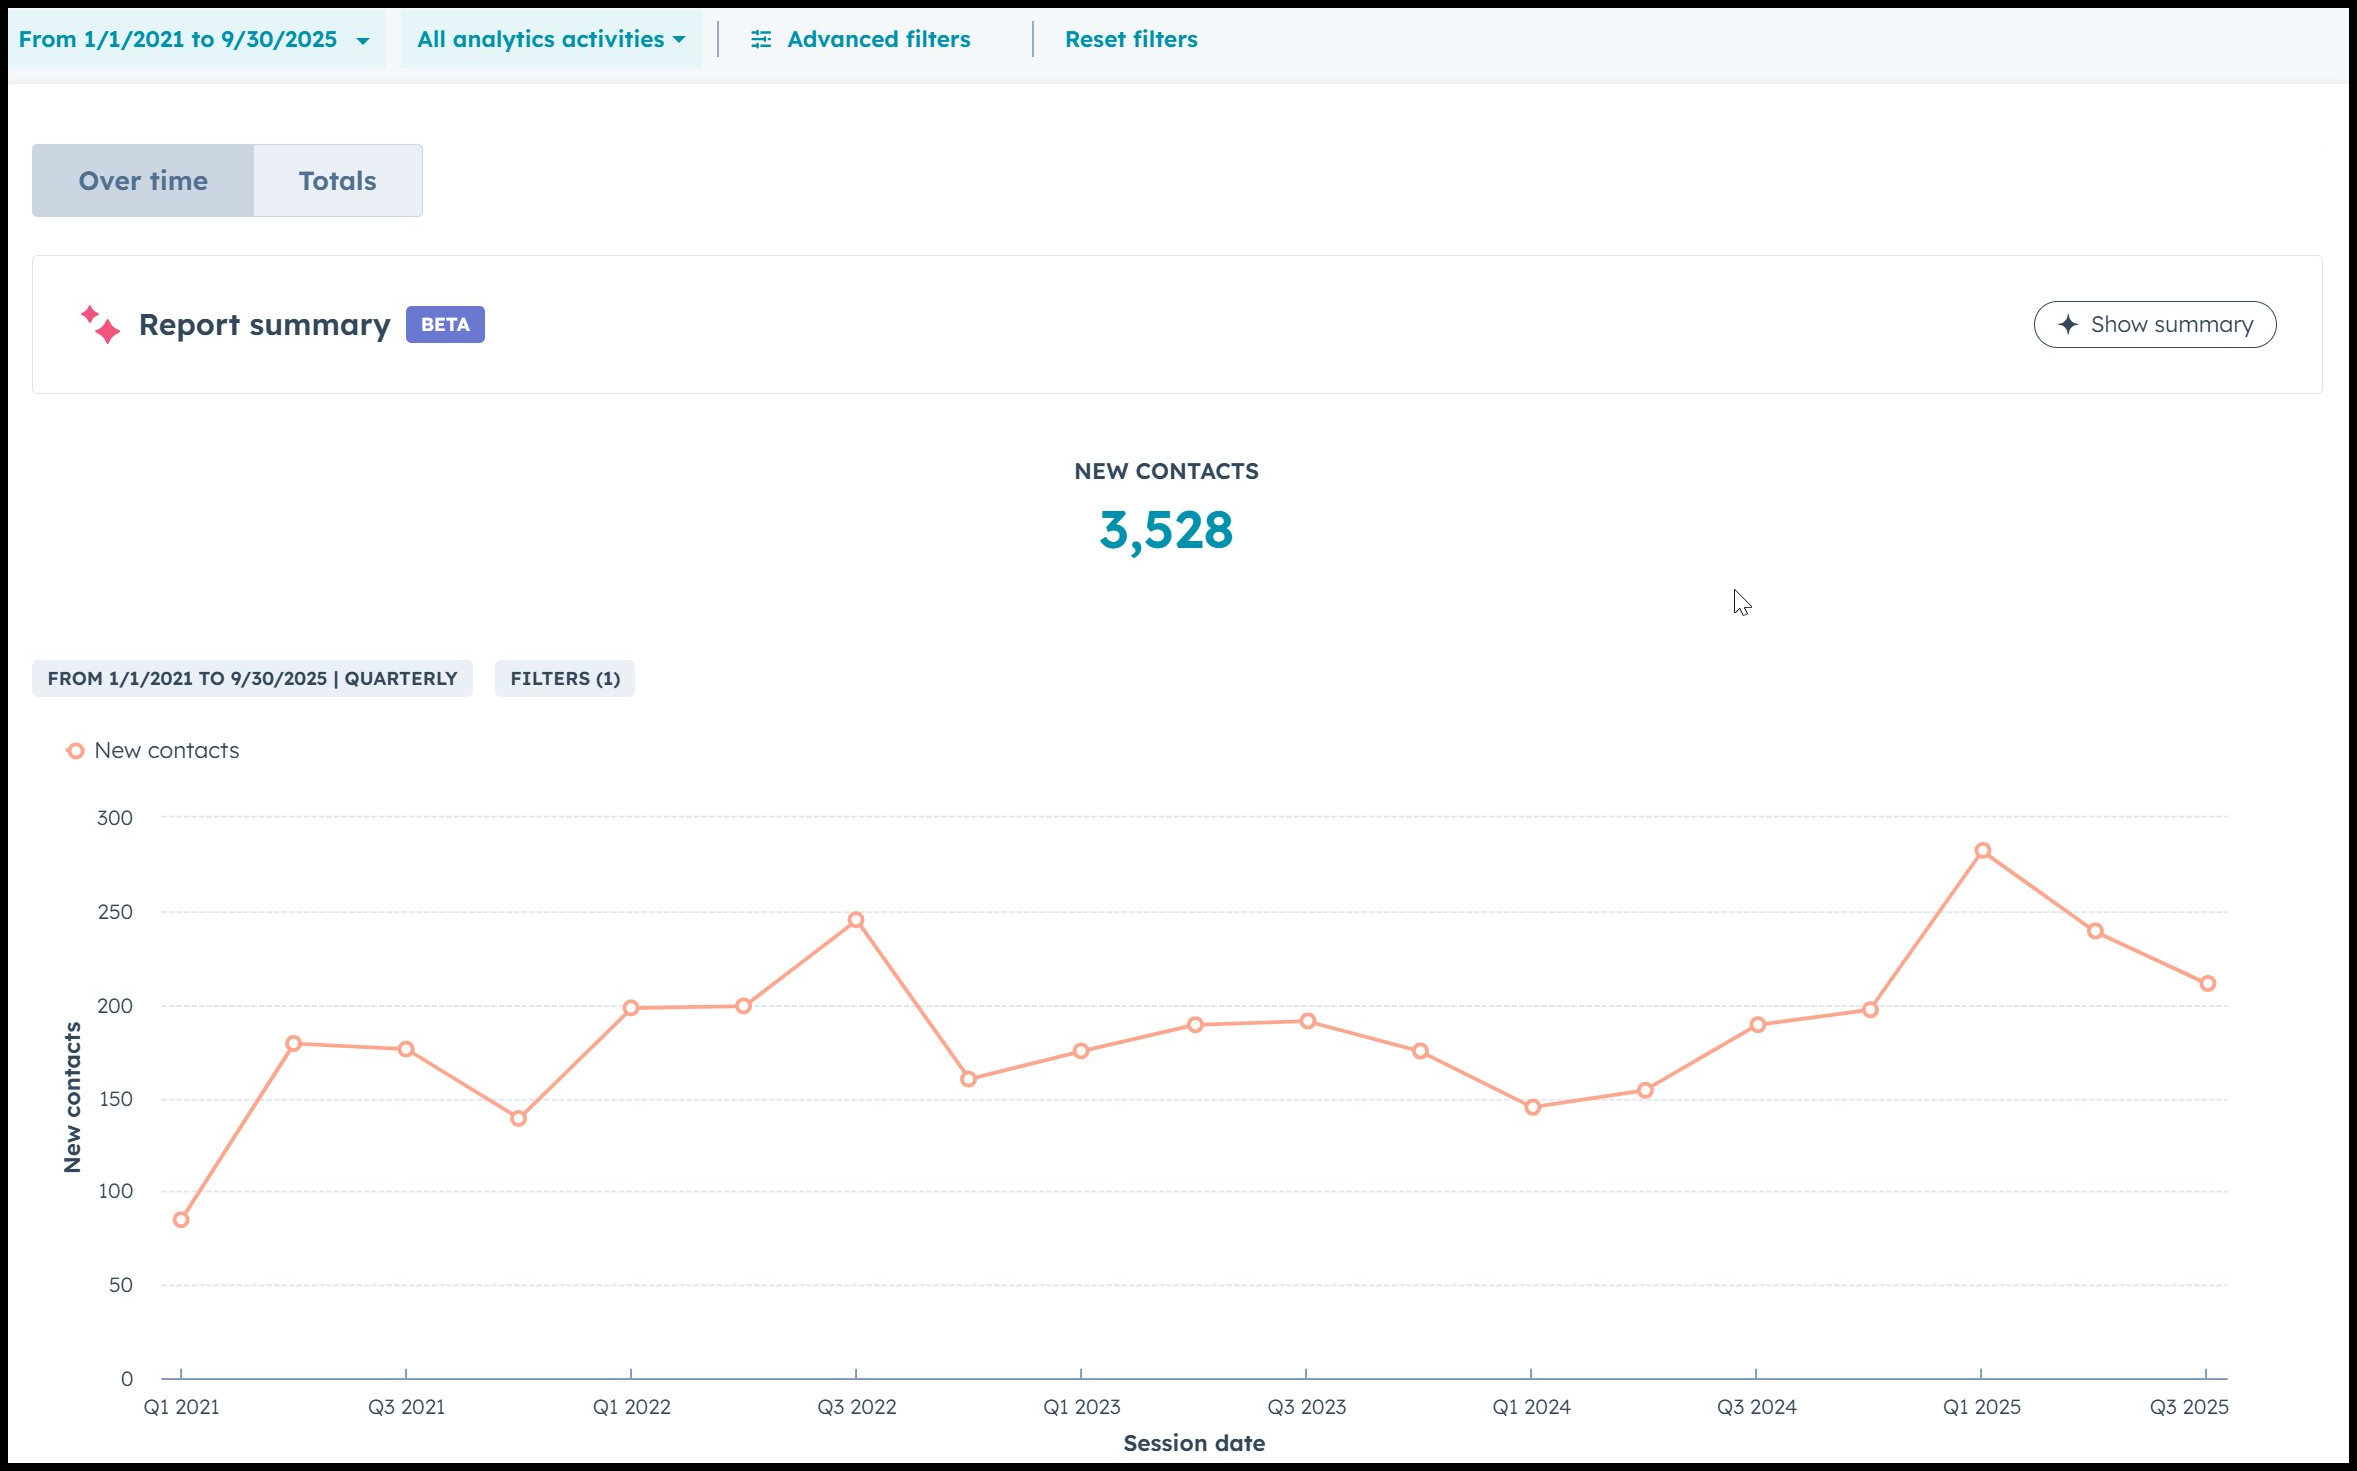Image resolution: width=2357 pixels, height=1471 pixels.
Task: Expand the All analytics activities dropdown
Action: pos(550,40)
